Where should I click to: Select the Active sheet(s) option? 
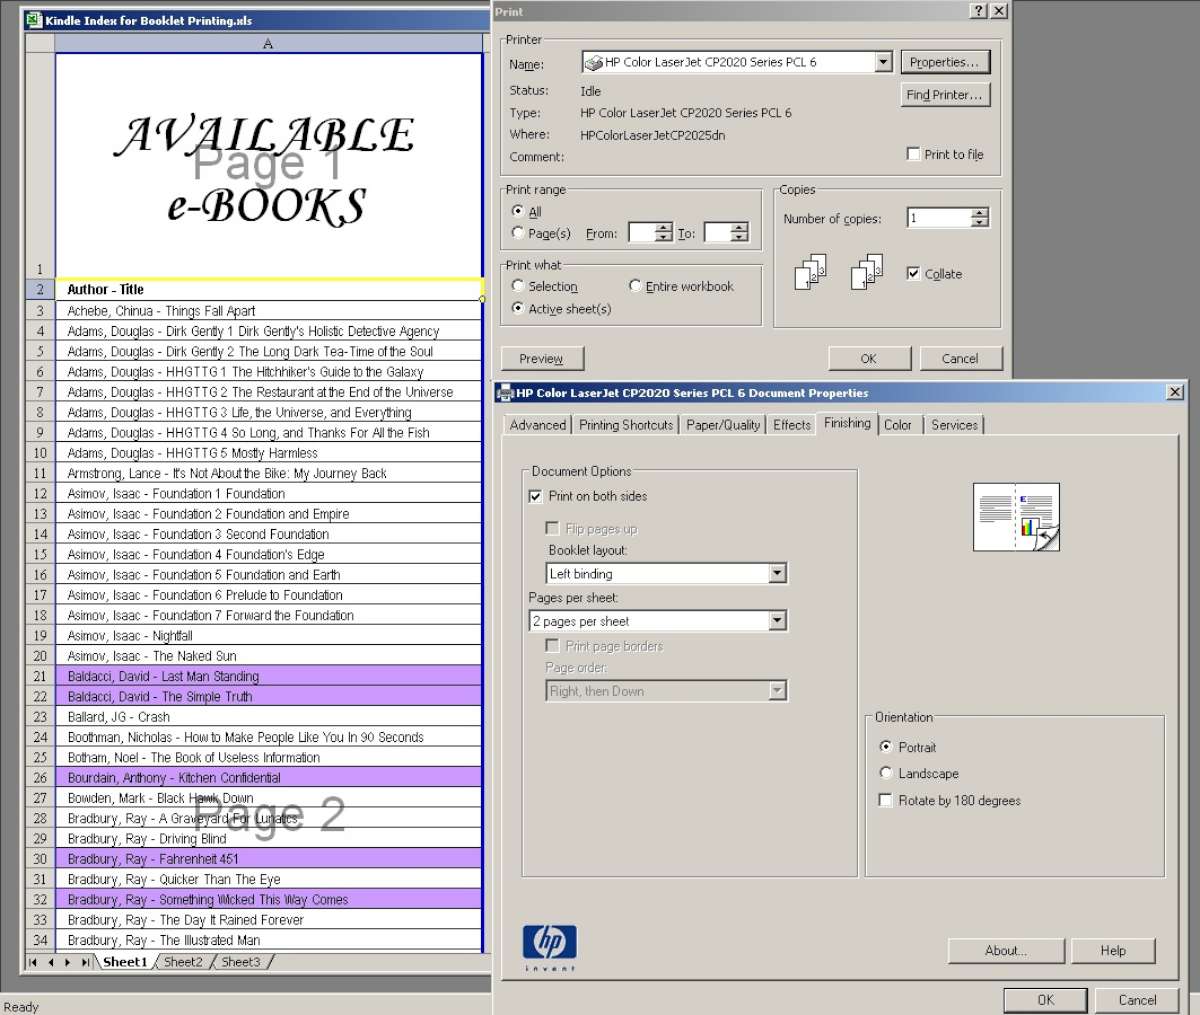(517, 308)
